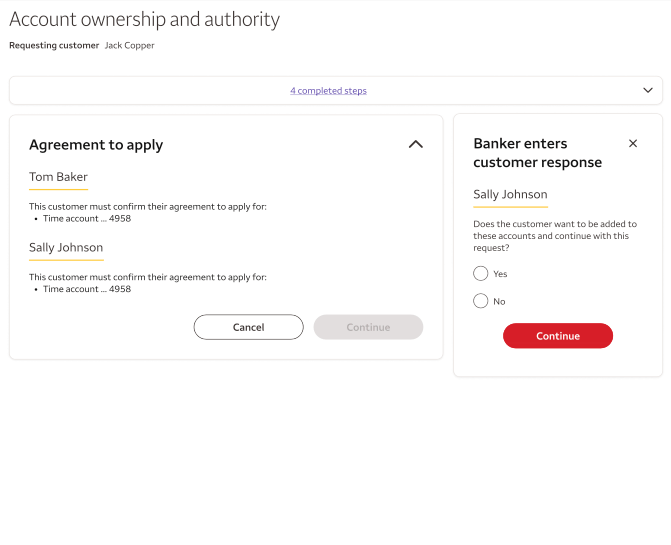Click the Banker enters customer response heading

point(538,153)
